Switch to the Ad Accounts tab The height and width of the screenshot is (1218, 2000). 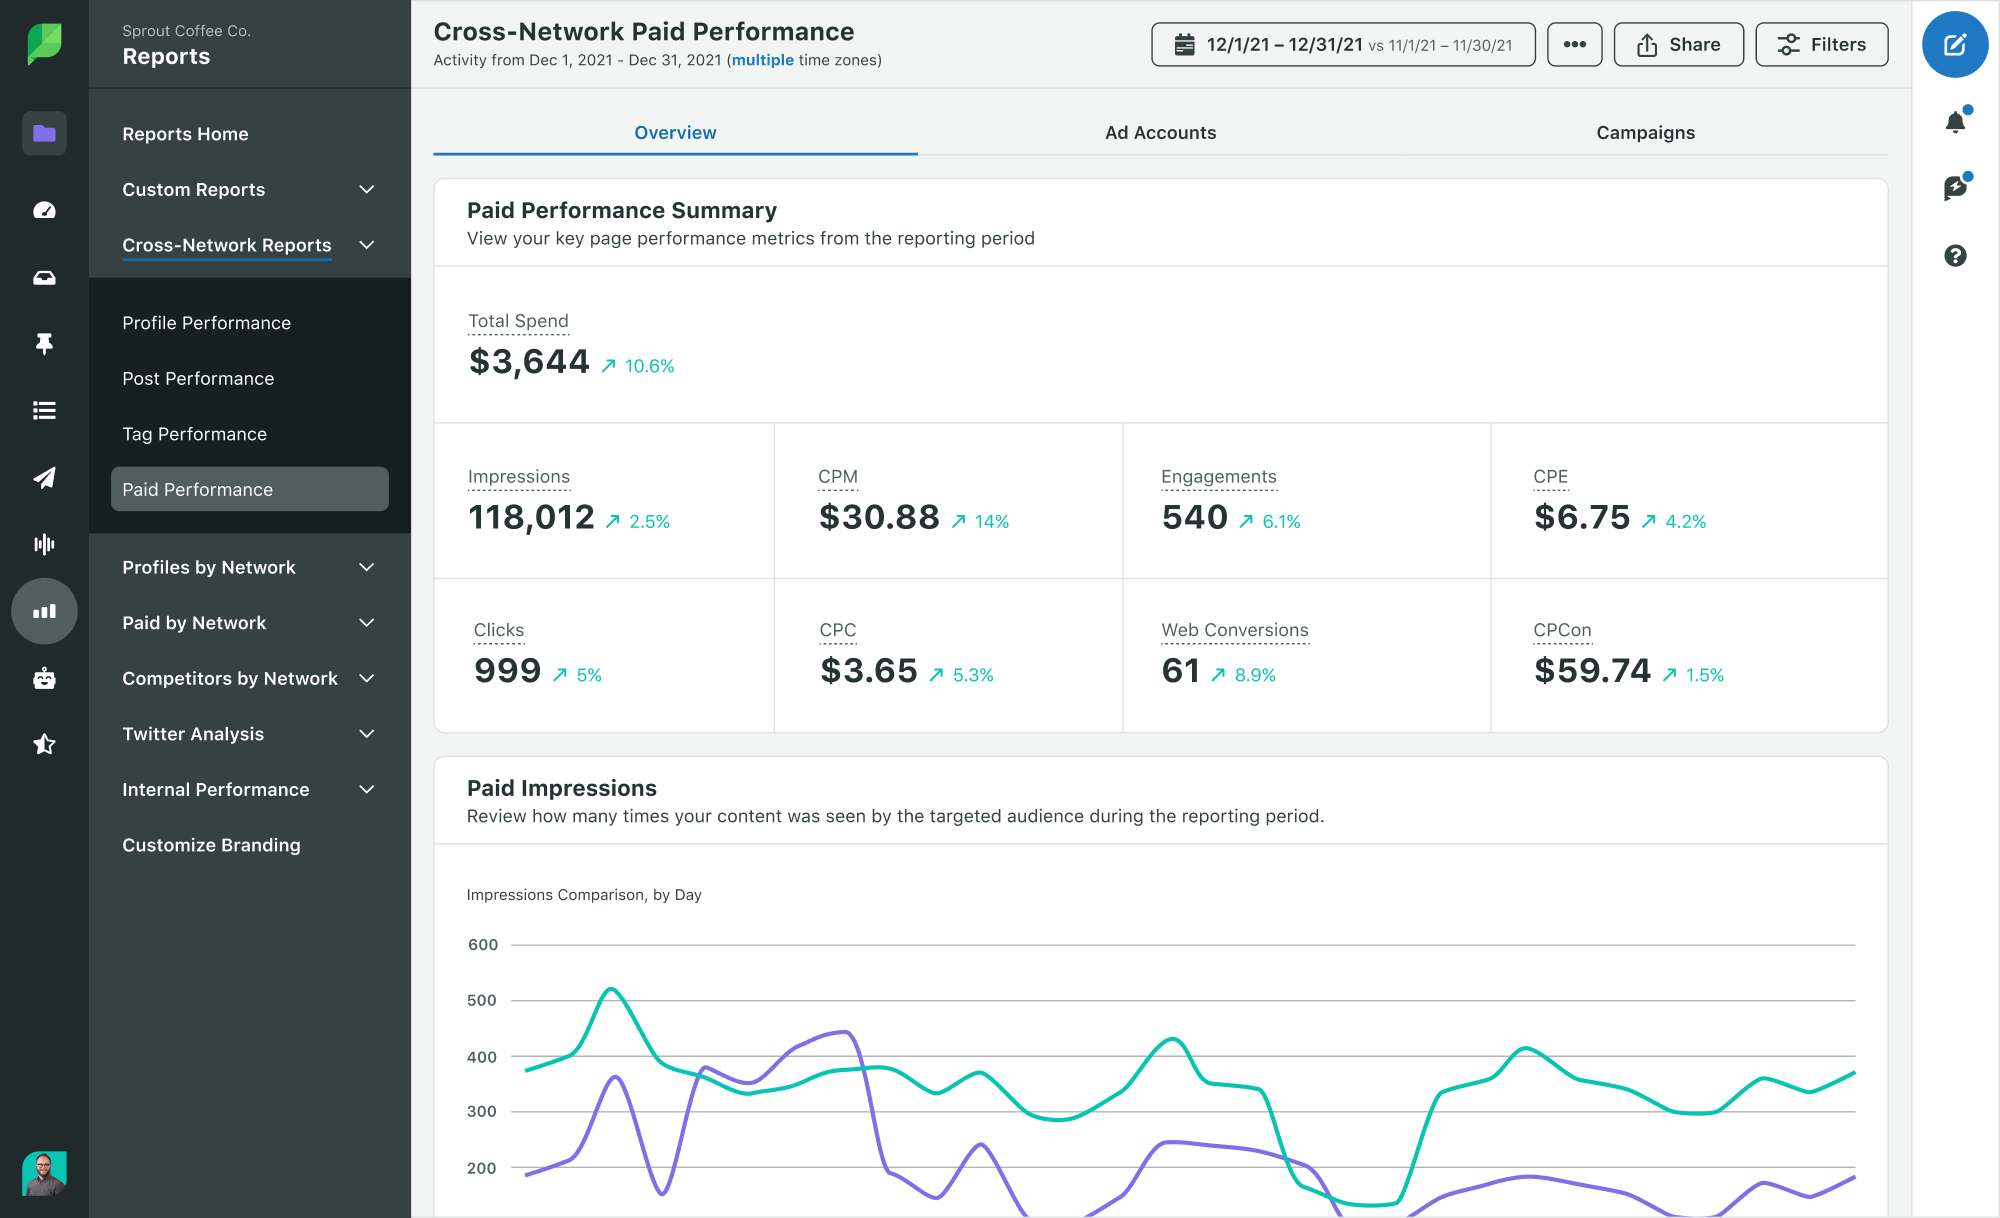(1160, 132)
